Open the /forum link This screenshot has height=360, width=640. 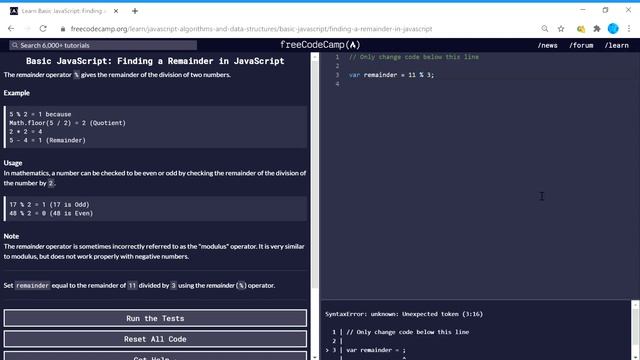[581, 45]
